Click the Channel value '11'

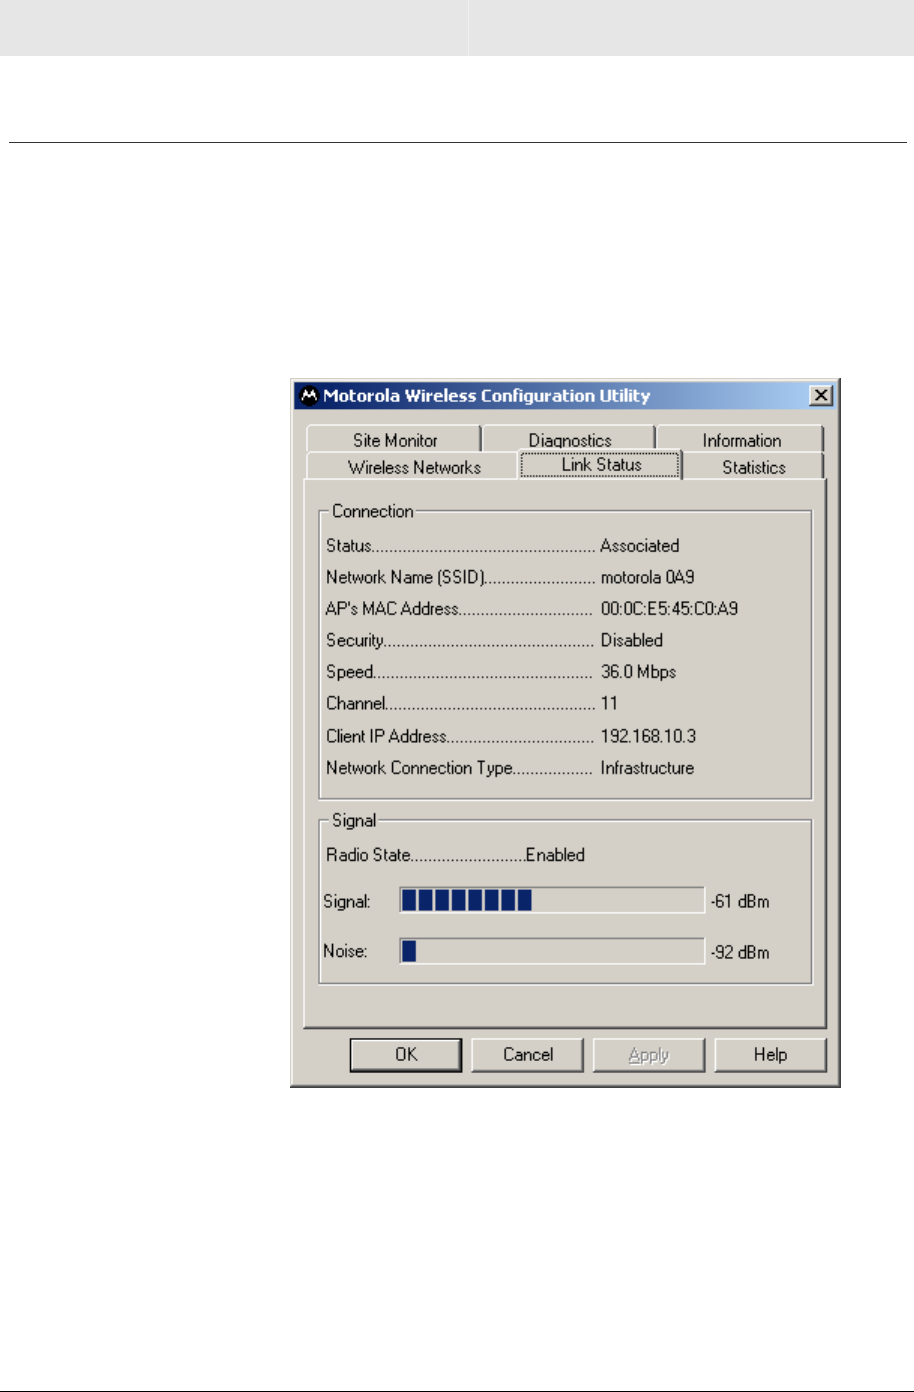(x=609, y=703)
